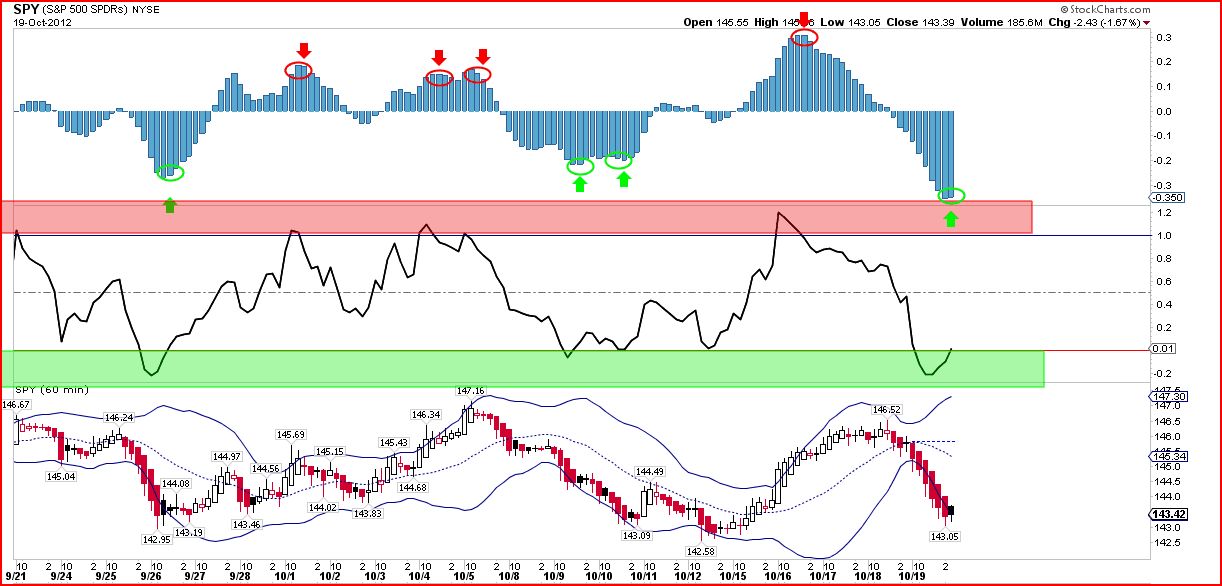1222x586 pixels.
Task: Click the 143.19 price label
Action: point(189,533)
